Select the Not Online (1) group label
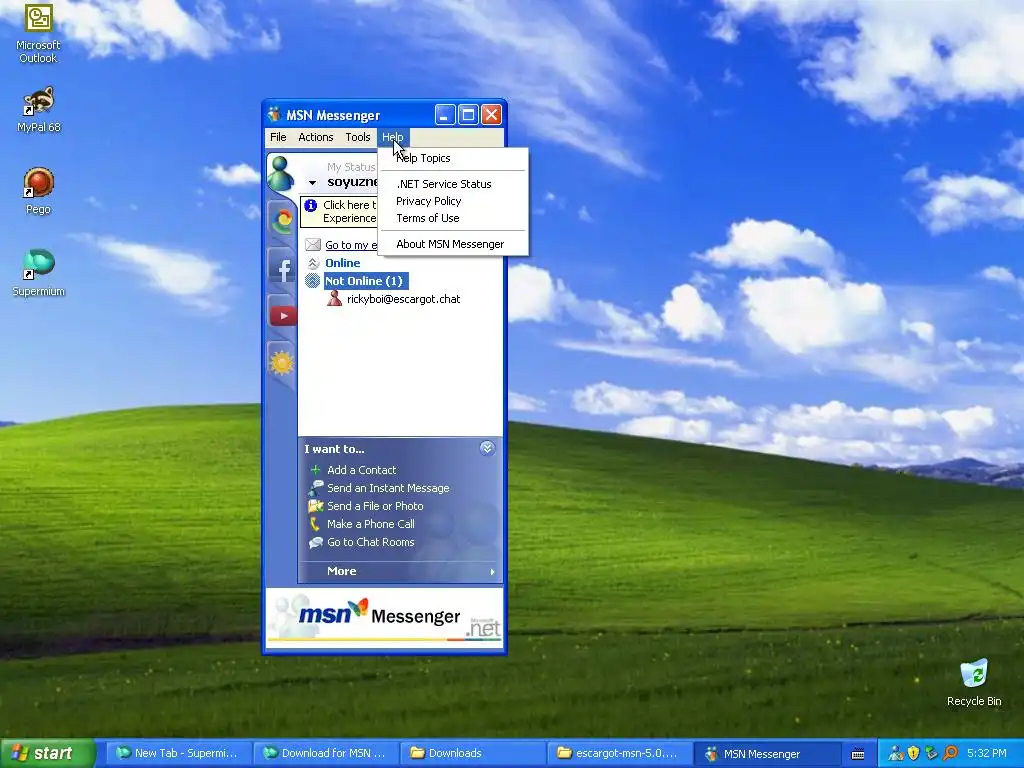 pos(364,281)
